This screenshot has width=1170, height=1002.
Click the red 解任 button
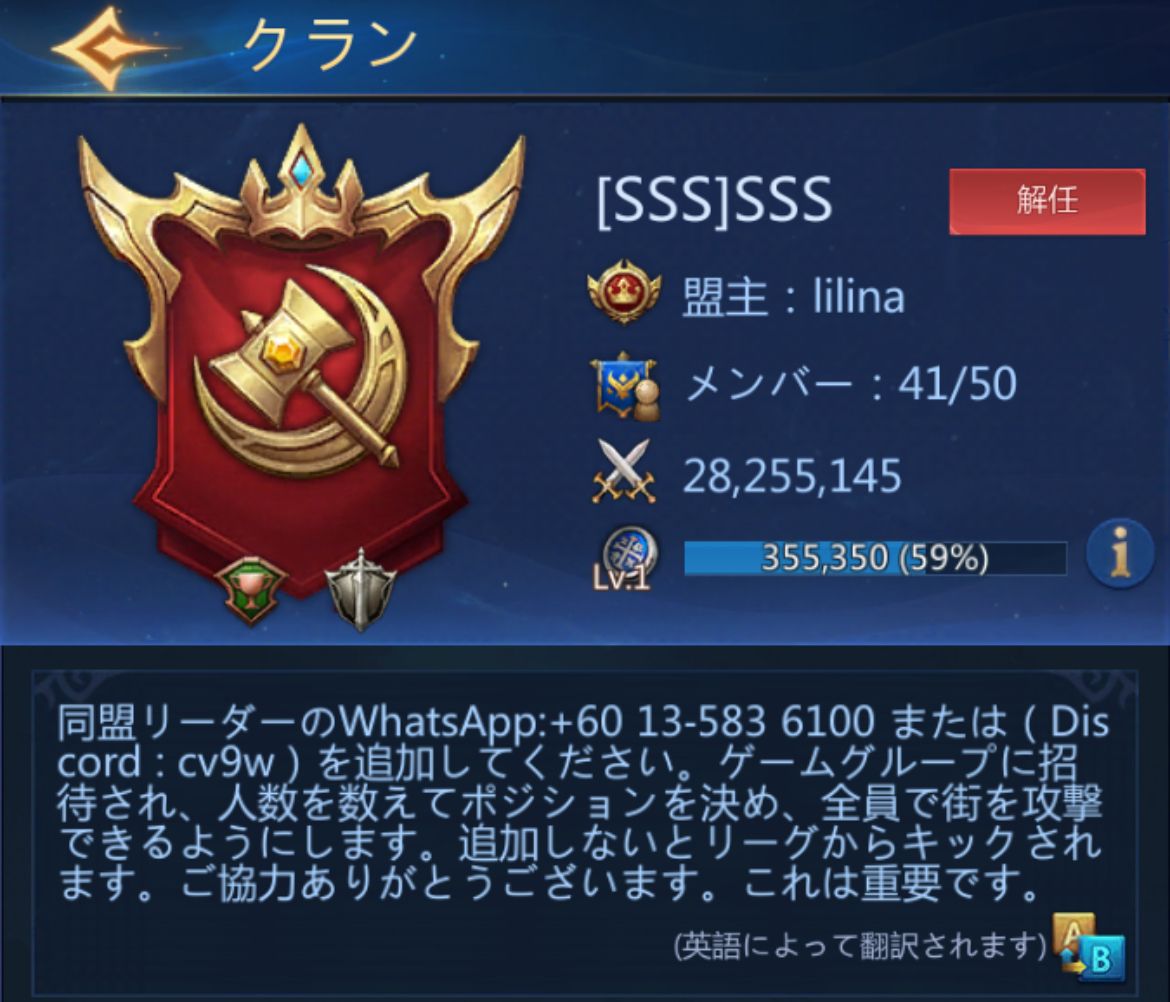click(x=1047, y=201)
